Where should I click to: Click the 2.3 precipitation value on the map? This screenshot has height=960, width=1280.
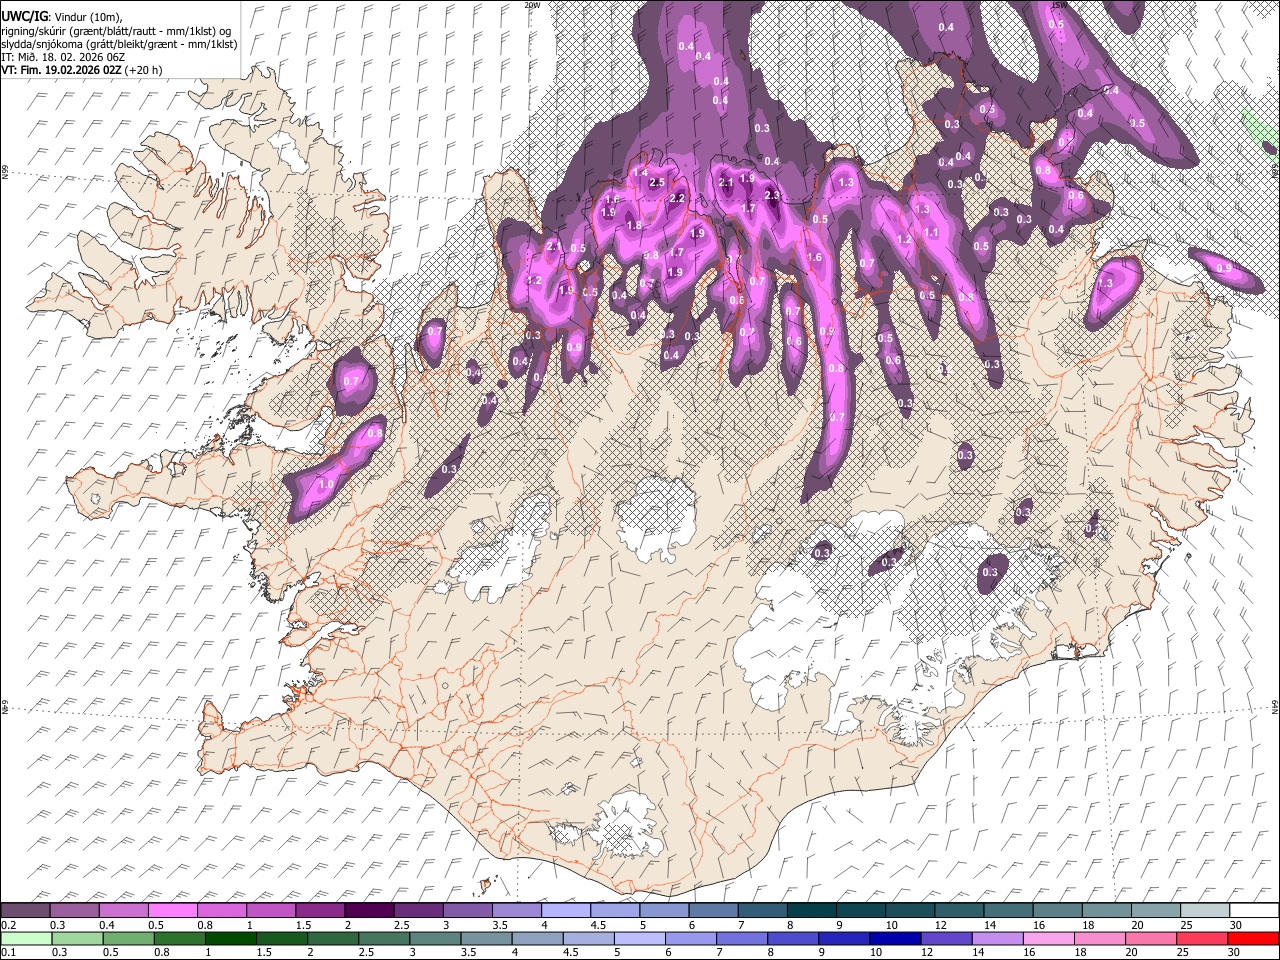tap(771, 196)
